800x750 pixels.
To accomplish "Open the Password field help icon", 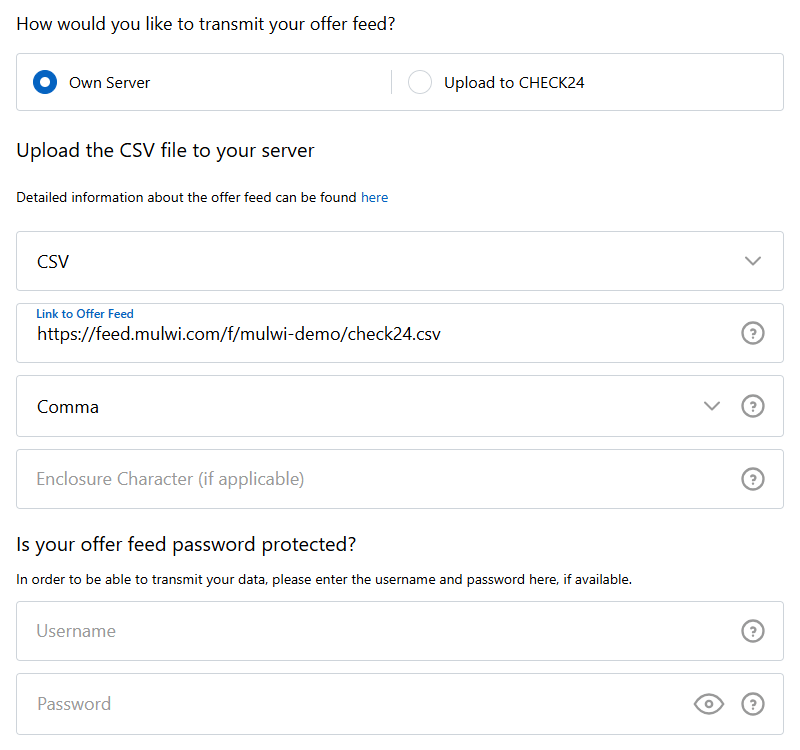I will [753, 704].
